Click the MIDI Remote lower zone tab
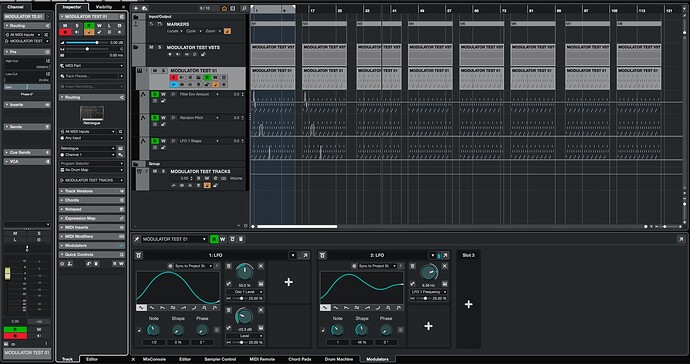 coord(262,359)
